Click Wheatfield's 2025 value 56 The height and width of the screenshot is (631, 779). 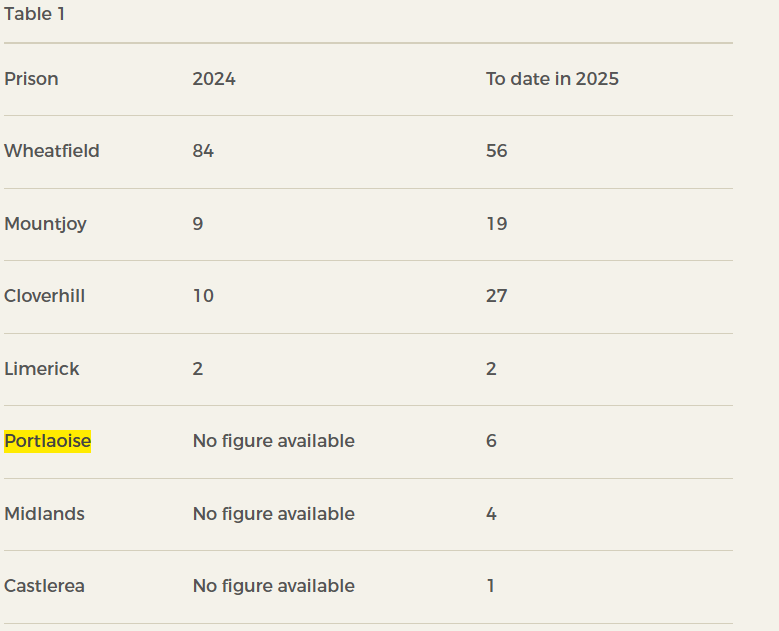[x=497, y=151]
